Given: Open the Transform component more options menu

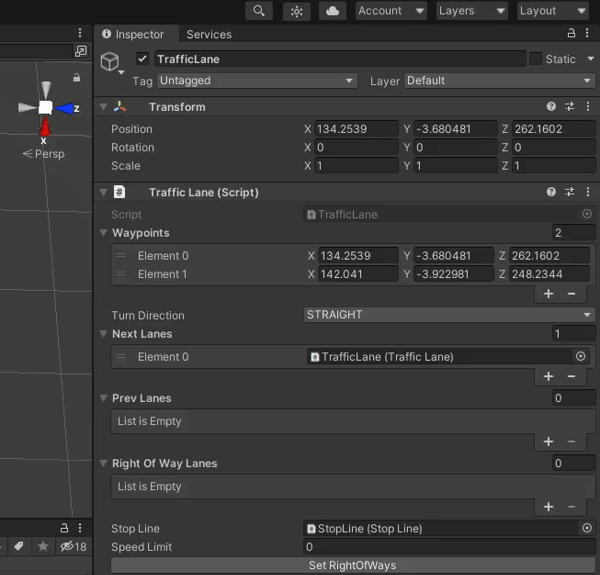Looking at the screenshot, I should click(587, 107).
